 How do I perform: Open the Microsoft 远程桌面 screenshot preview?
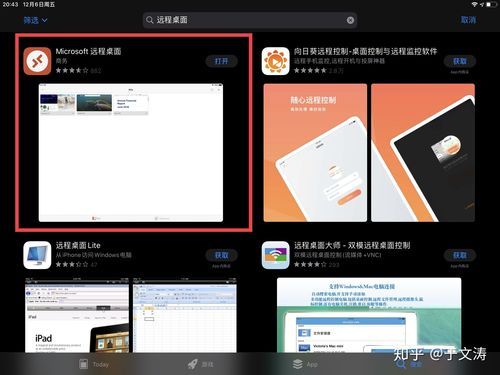131,153
